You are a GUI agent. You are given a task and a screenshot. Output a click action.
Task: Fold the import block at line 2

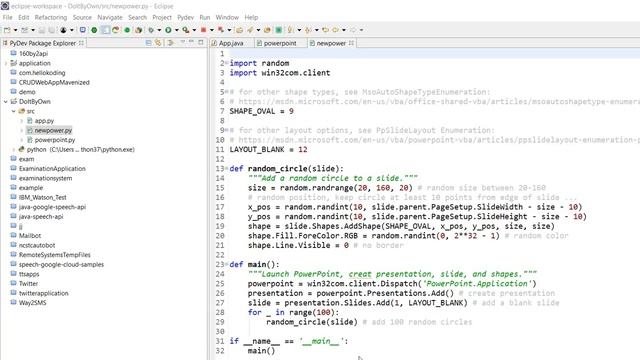(227, 63)
